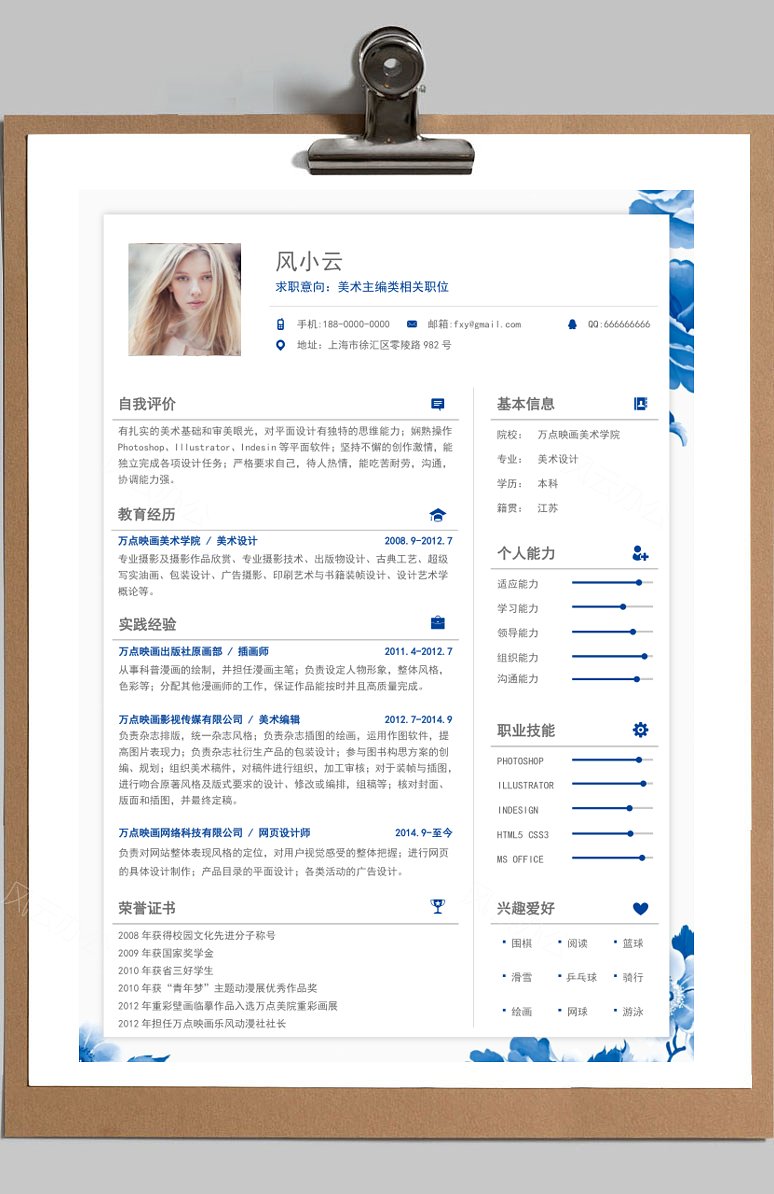
Task: Click date range 2011.4-2012.7
Action: point(418,651)
